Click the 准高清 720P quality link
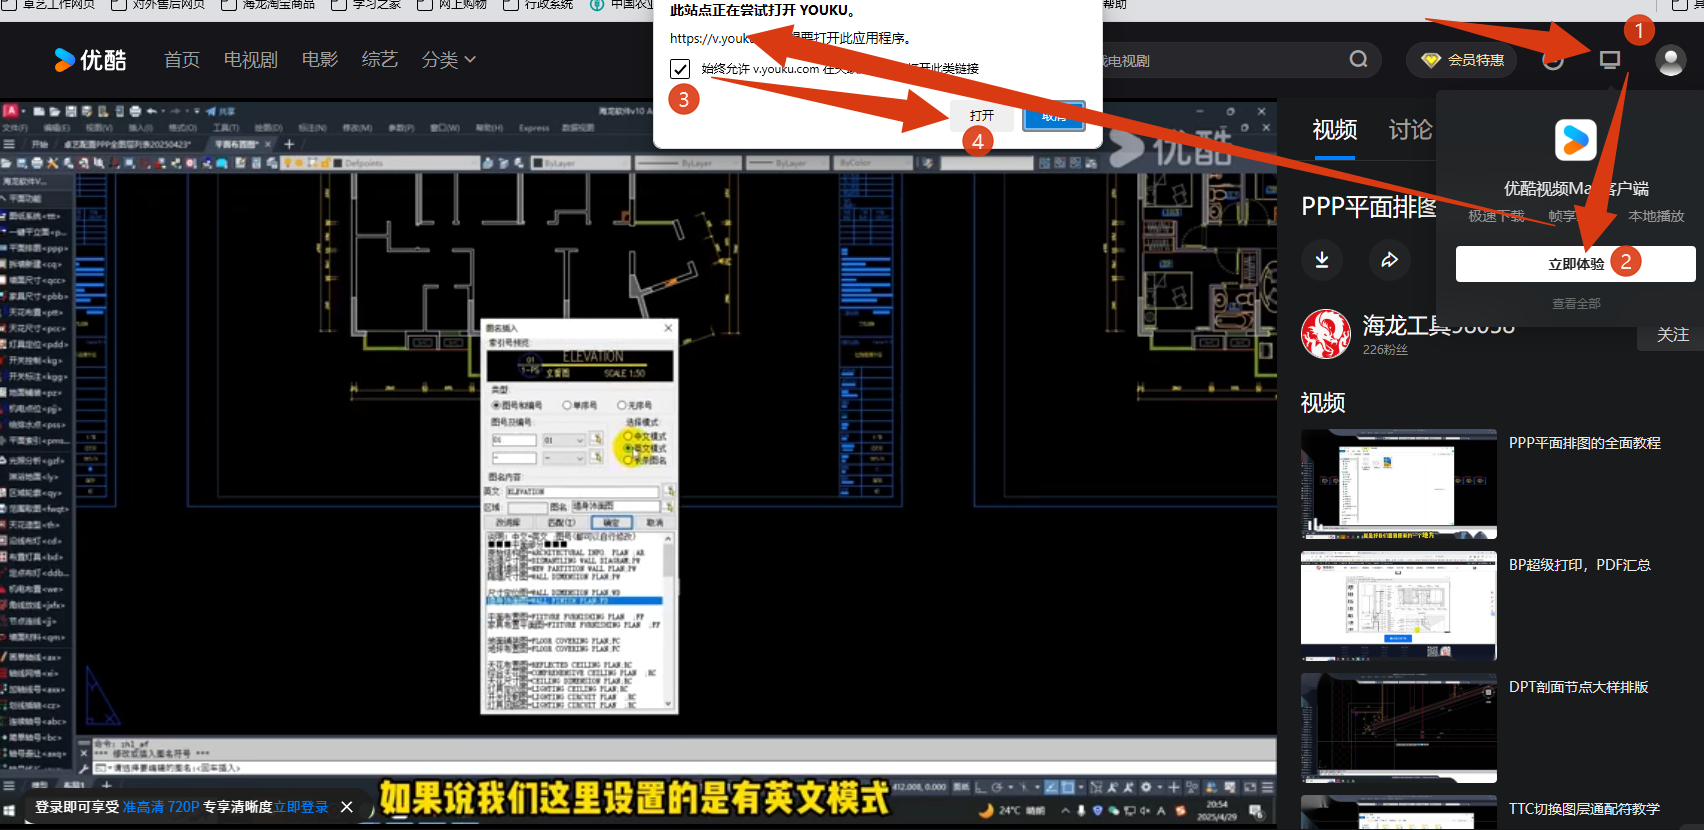The width and height of the screenshot is (1704, 830). [x=161, y=807]
